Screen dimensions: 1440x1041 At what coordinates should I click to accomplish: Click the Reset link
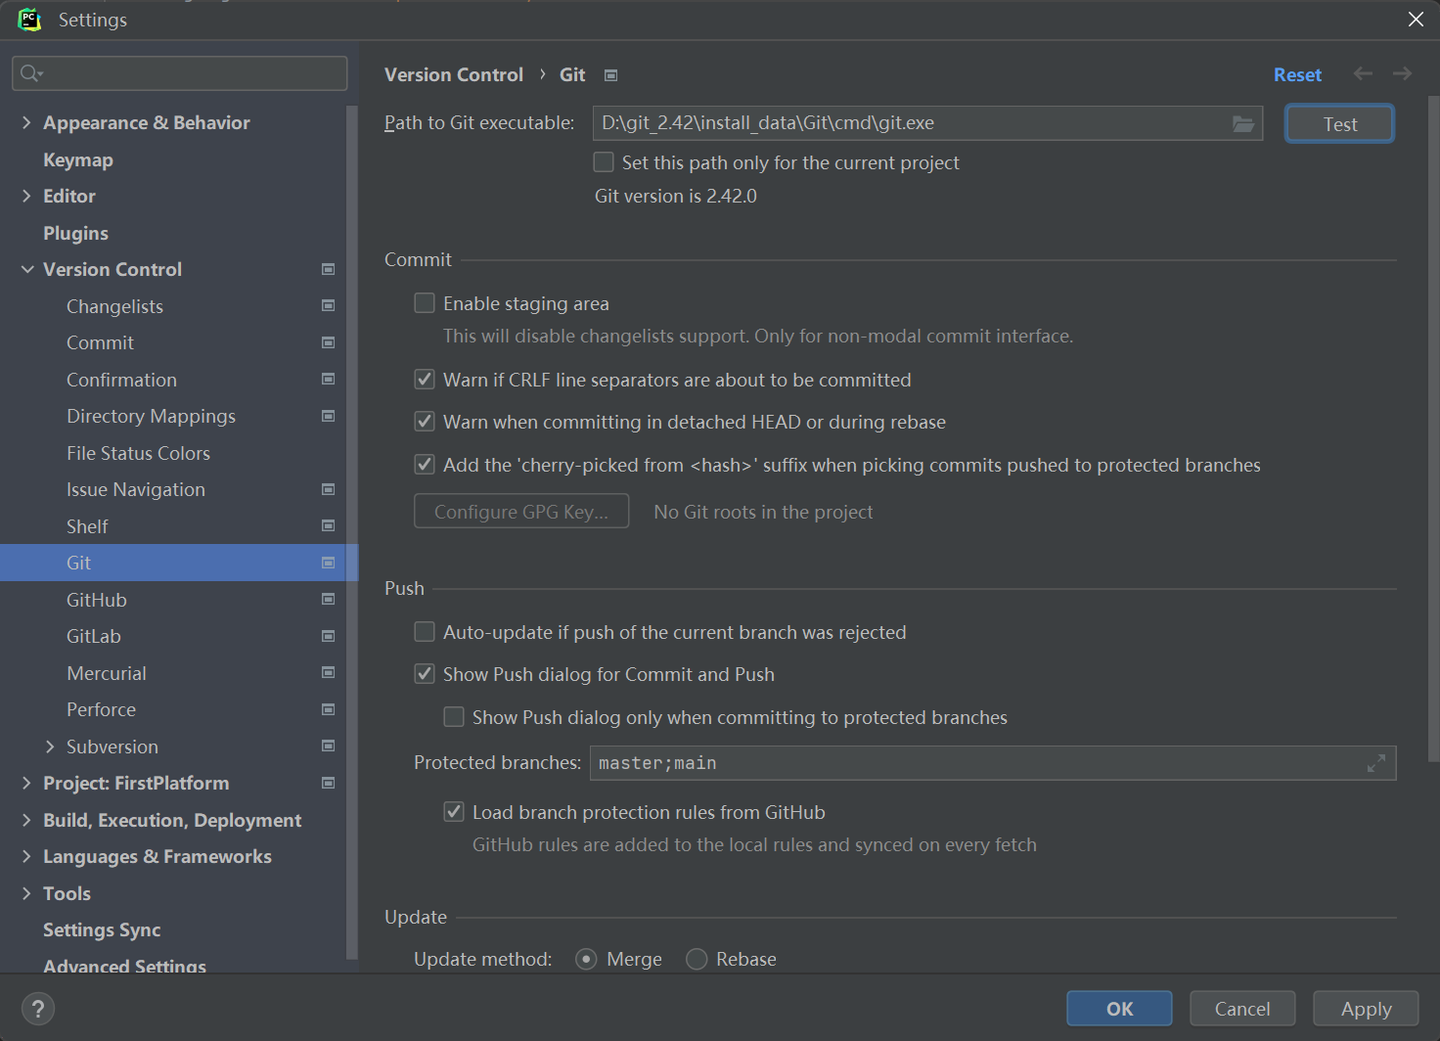[1297, 75]
